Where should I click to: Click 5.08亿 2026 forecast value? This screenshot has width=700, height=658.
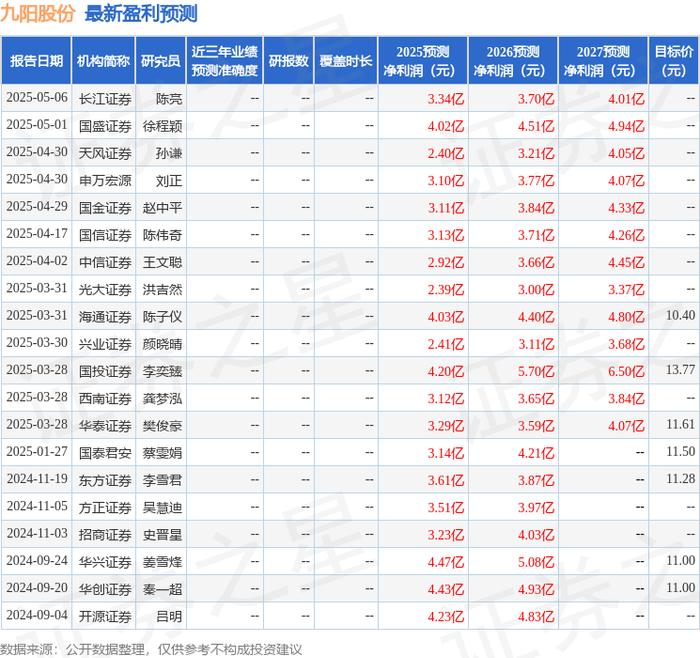click(536, 562)
